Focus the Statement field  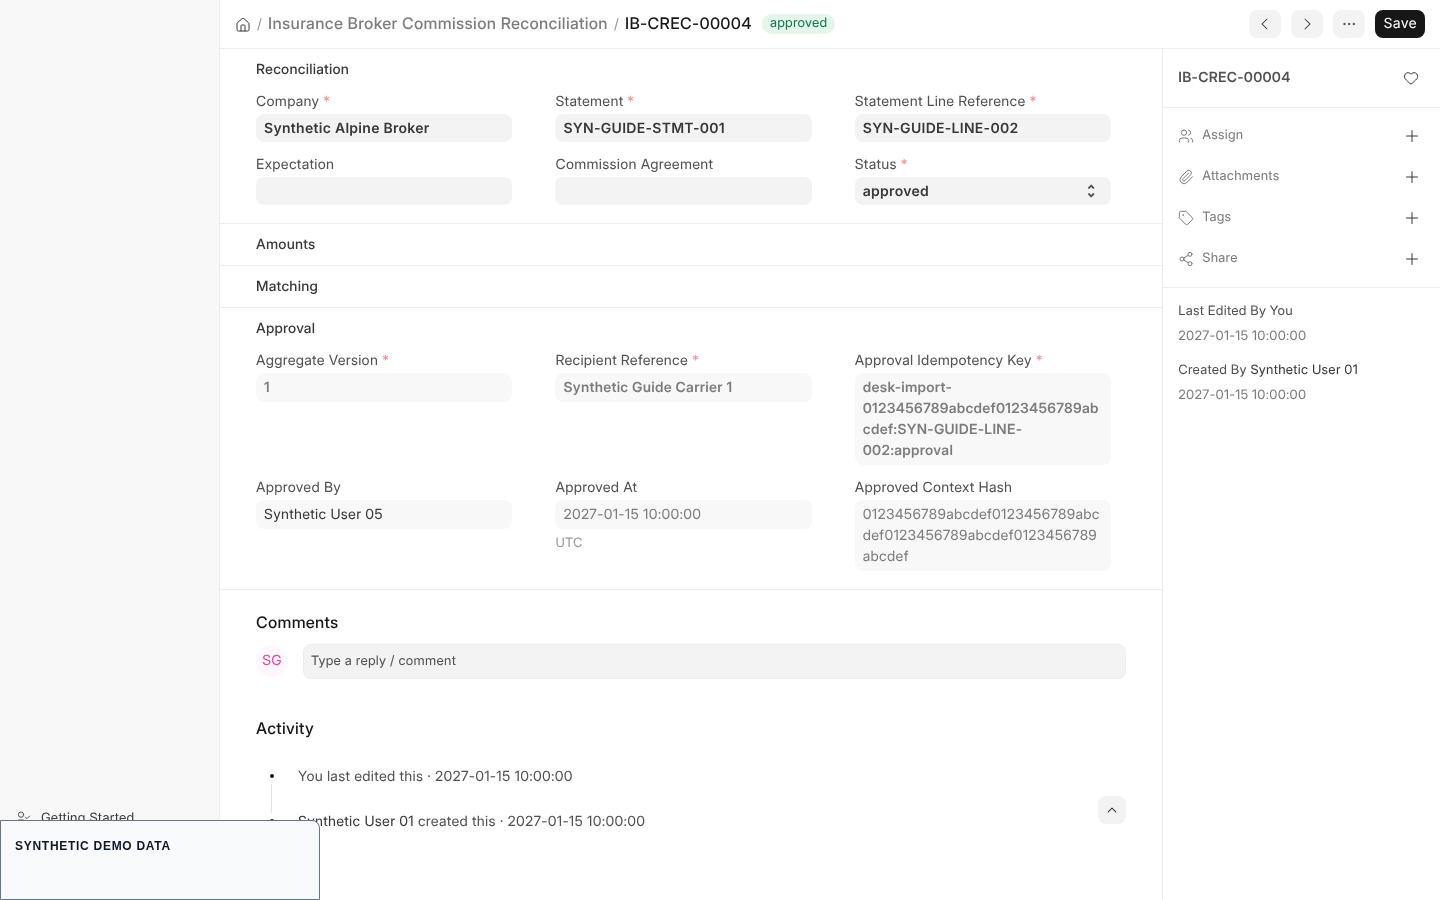coord(683,128)
